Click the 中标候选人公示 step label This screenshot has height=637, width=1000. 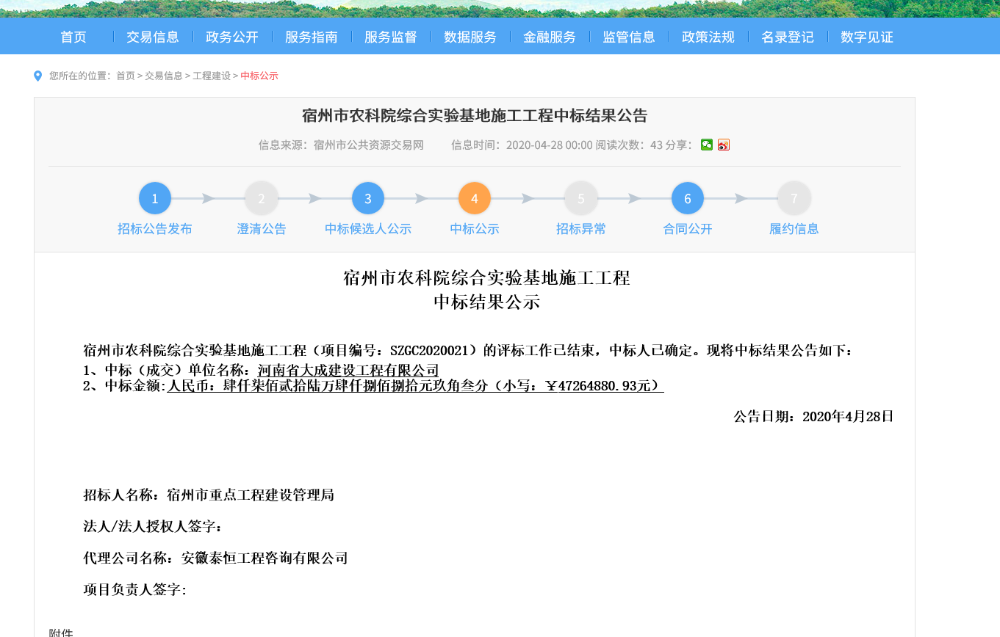368,229
